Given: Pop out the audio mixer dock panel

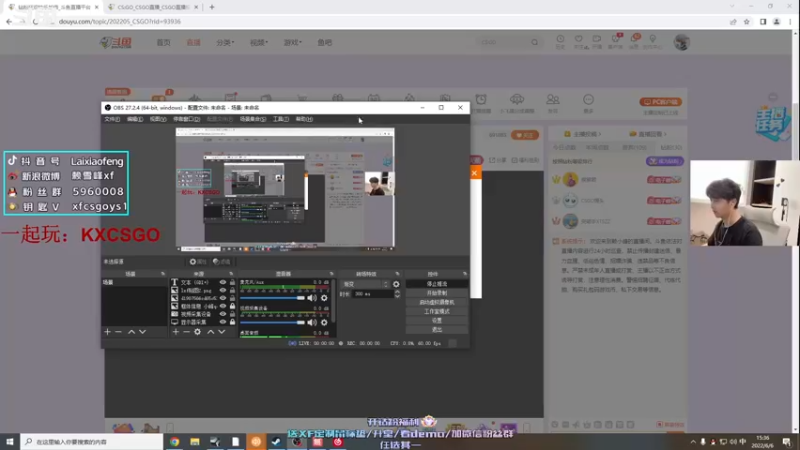Looking at the screenshot, I should click(331, 274).
